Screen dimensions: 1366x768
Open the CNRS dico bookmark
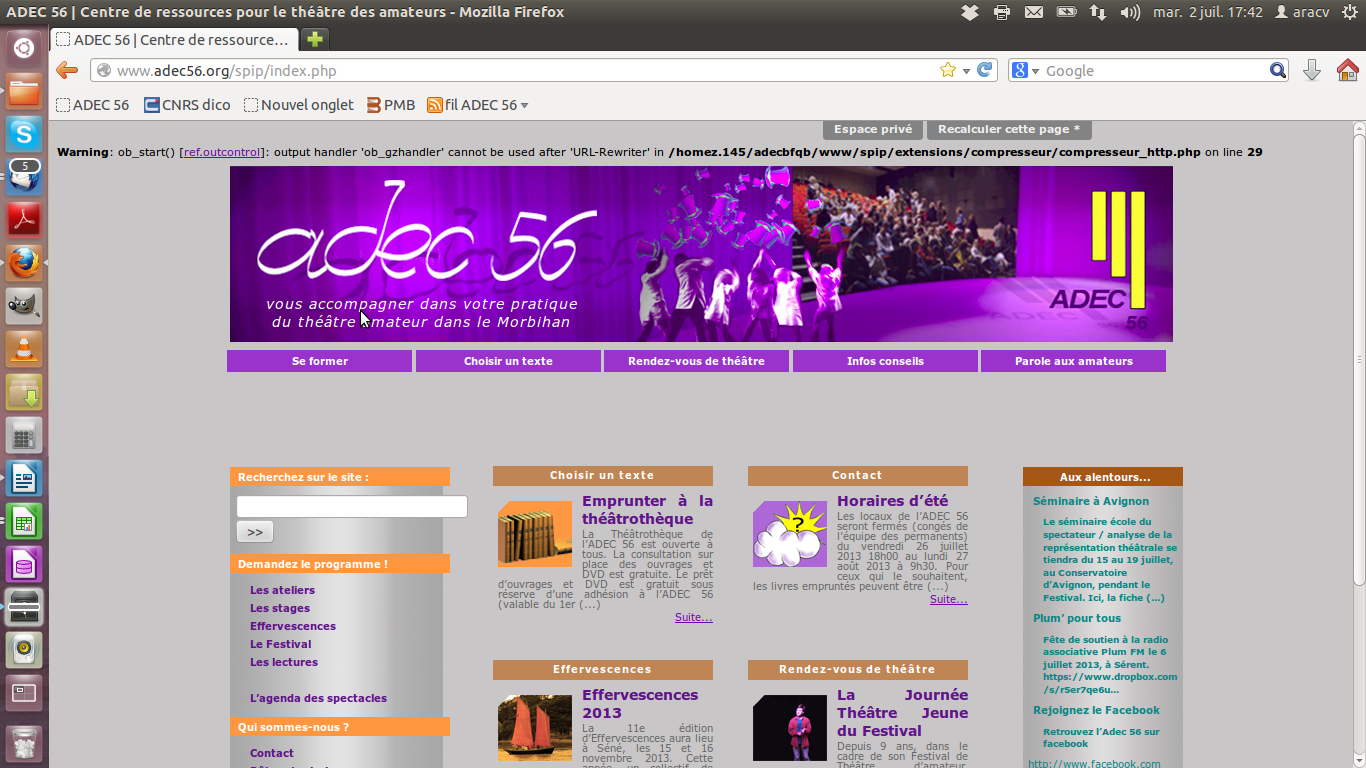coord(187,105)
